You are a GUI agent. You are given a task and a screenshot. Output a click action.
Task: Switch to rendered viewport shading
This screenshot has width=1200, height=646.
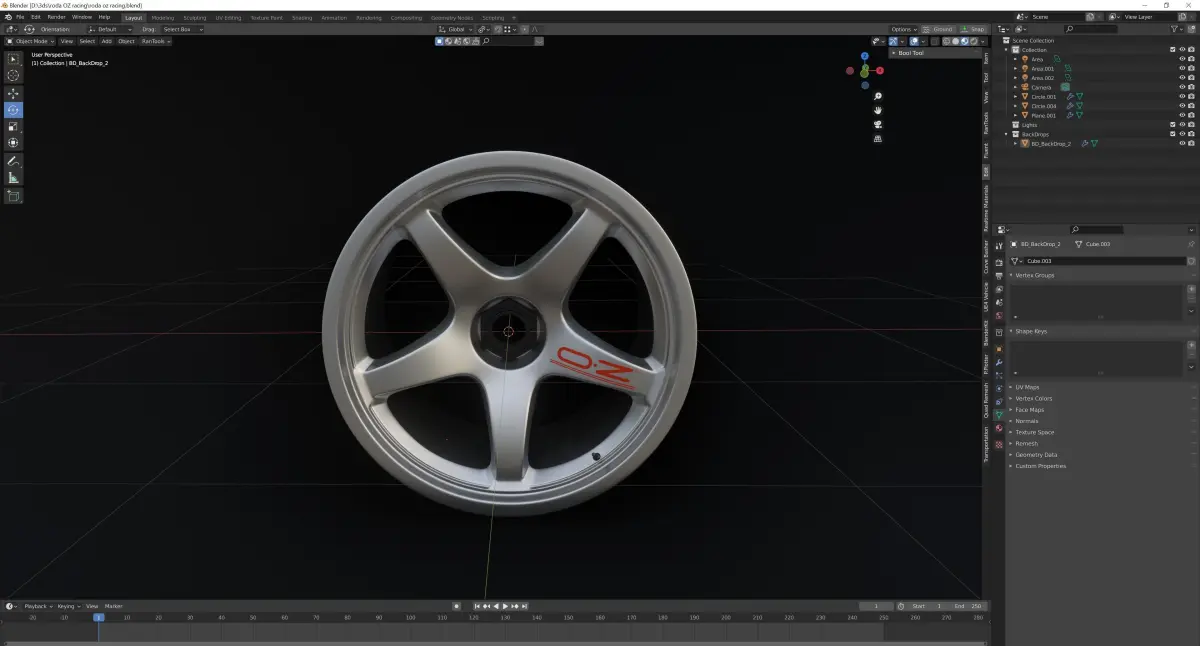click(x=973, y=41)
